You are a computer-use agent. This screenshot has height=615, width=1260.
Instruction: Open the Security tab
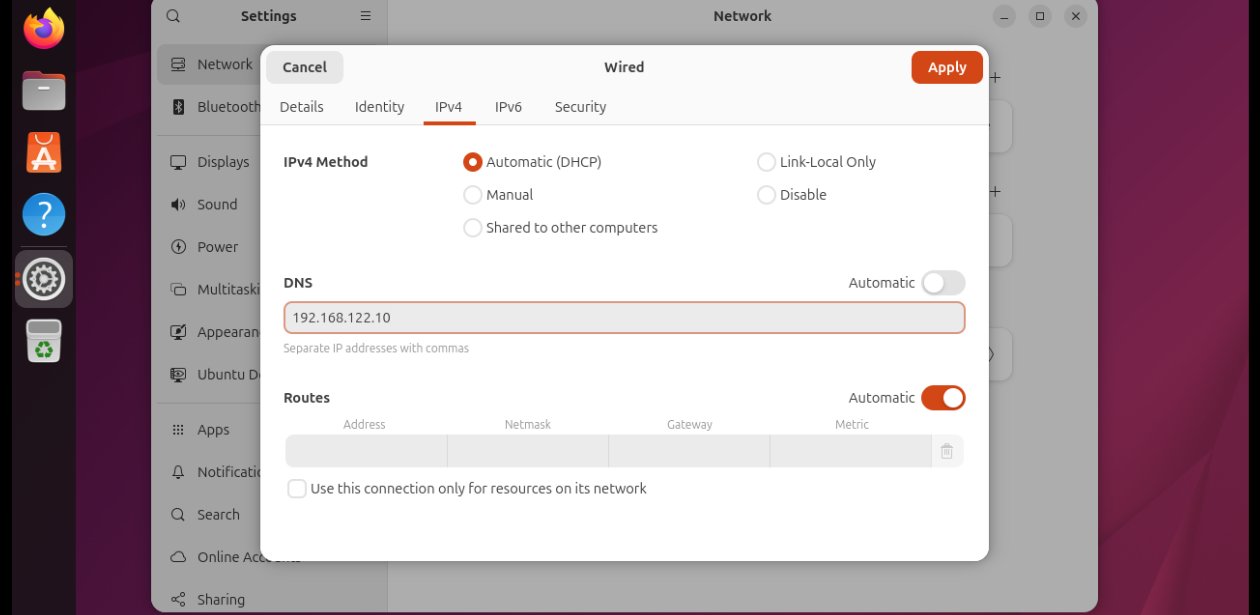(x=580, y=107)
